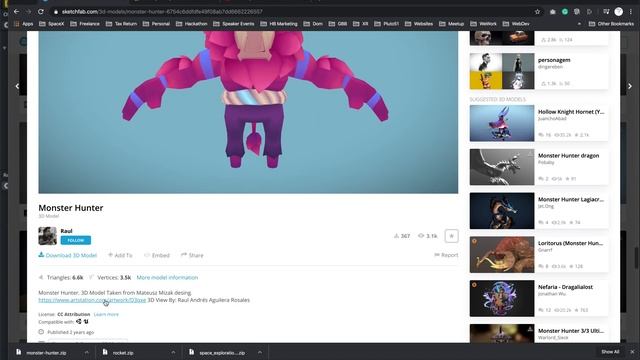Open downloaded space_exploratio....zip file

(x=221, y=353)
